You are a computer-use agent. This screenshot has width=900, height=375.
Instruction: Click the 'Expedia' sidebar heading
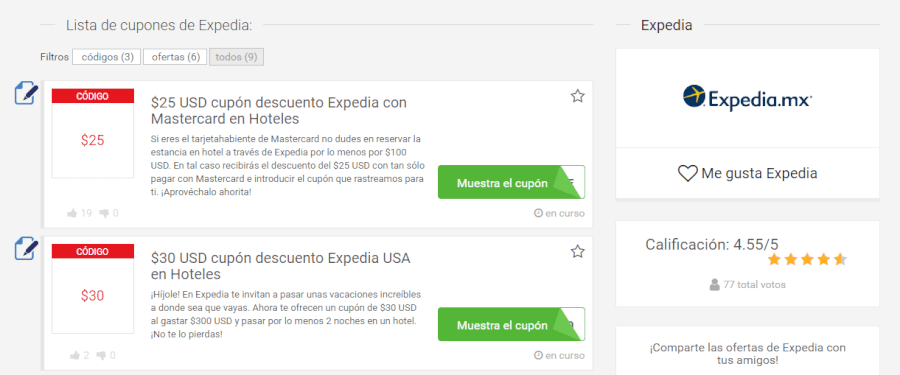tap(666, 25)
